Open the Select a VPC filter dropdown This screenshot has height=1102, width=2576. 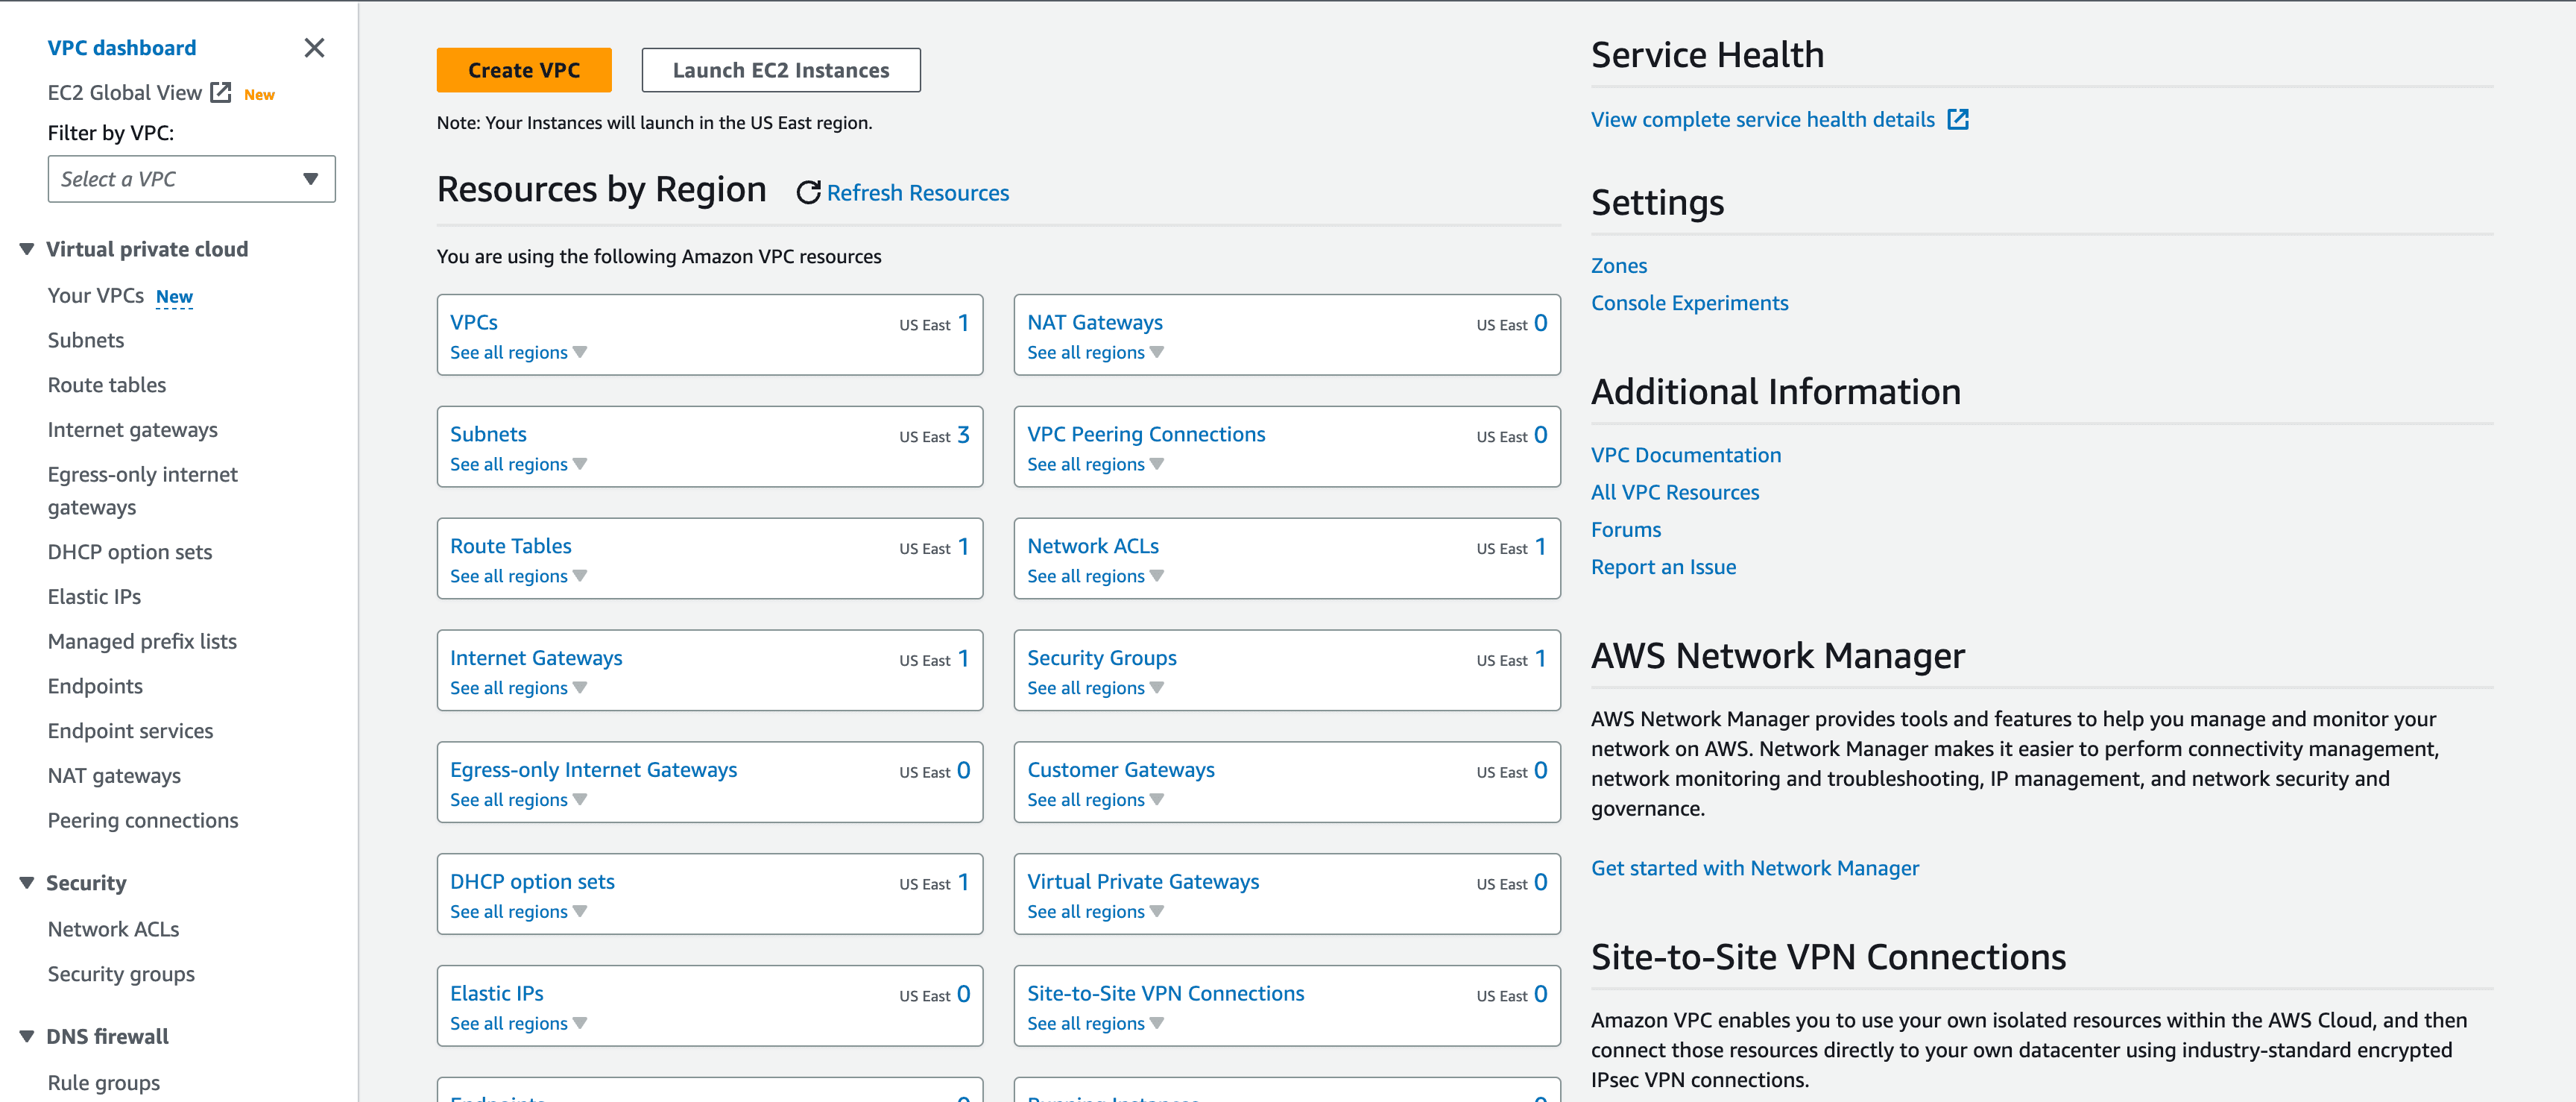point(191,179)
